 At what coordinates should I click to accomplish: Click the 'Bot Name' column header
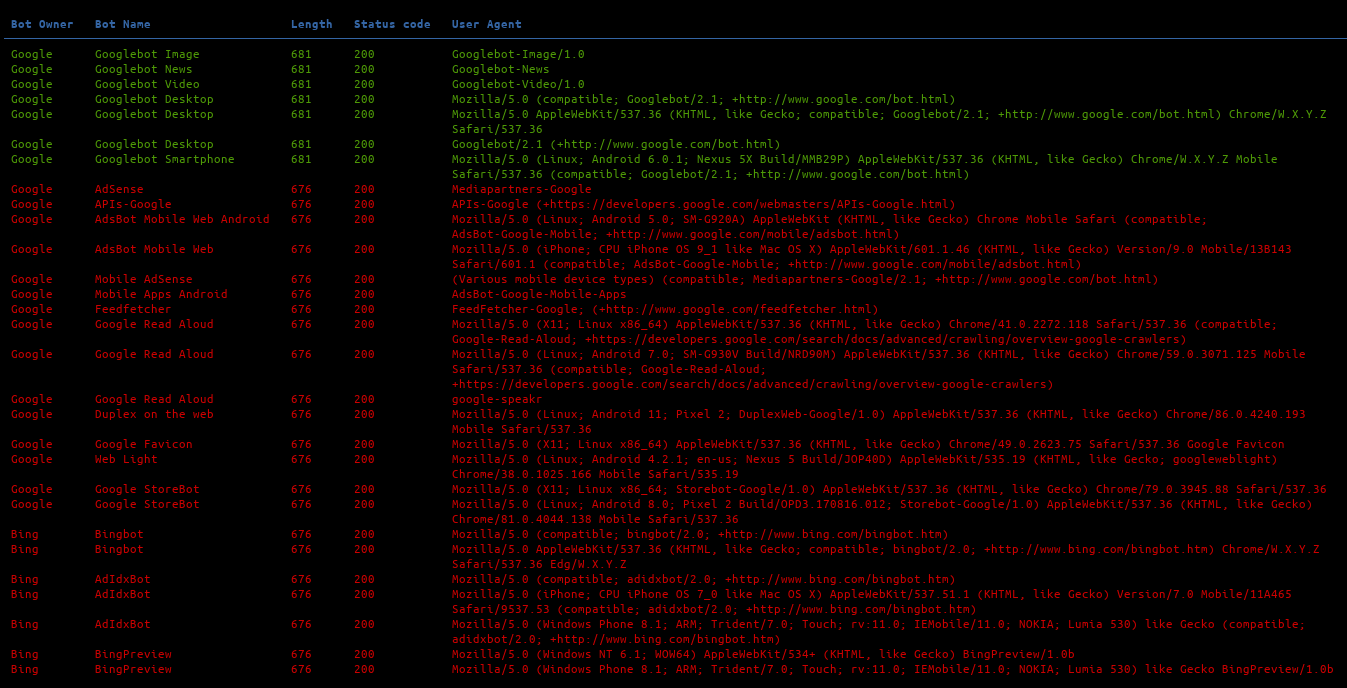[123, 24]
